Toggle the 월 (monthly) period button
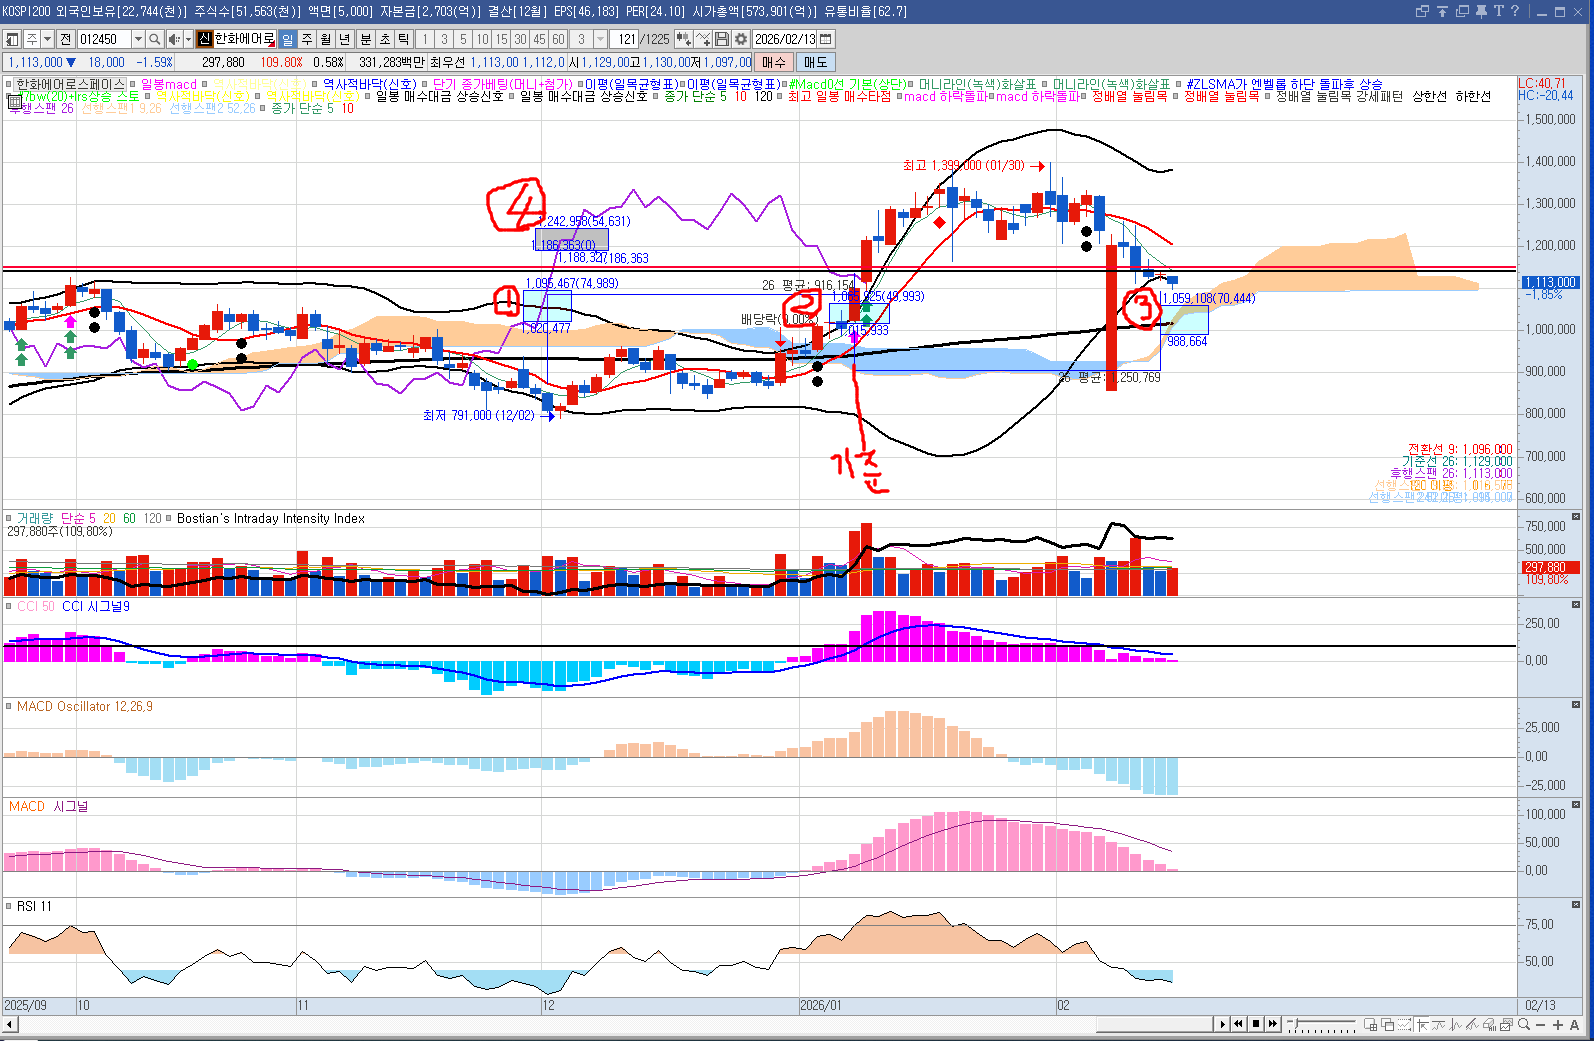The image size is (1594, 1041). [326, 39]
